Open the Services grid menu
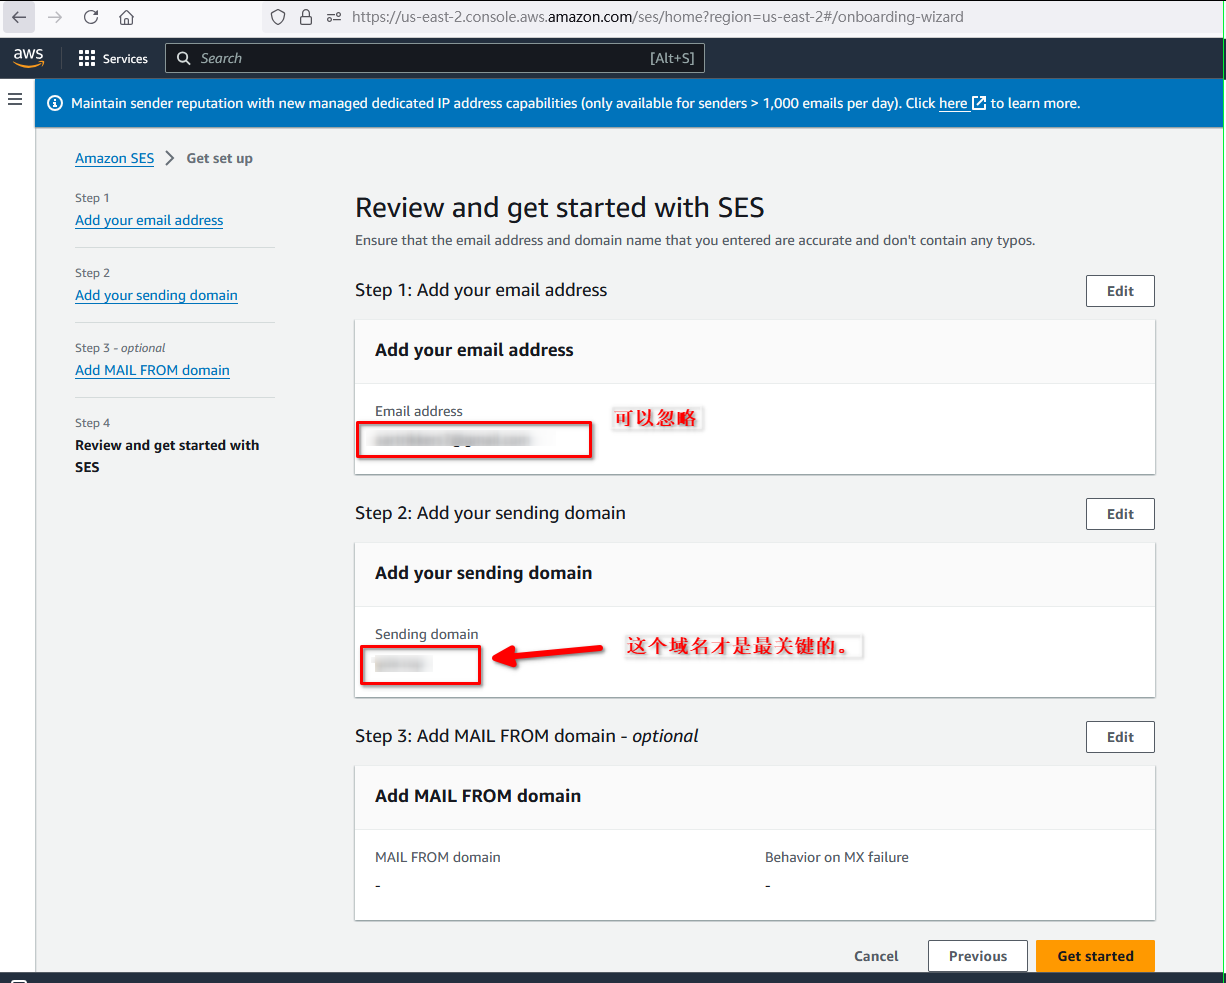The width and height of the screenshot is (1226, 983). (113, 59)
